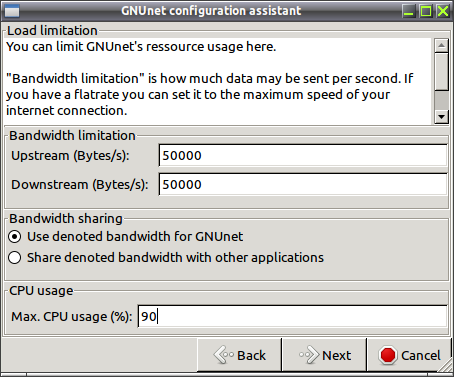Click the scroll down arrow in description box
The width and height of the screenshot is (454, 377).
coord(442,117)
